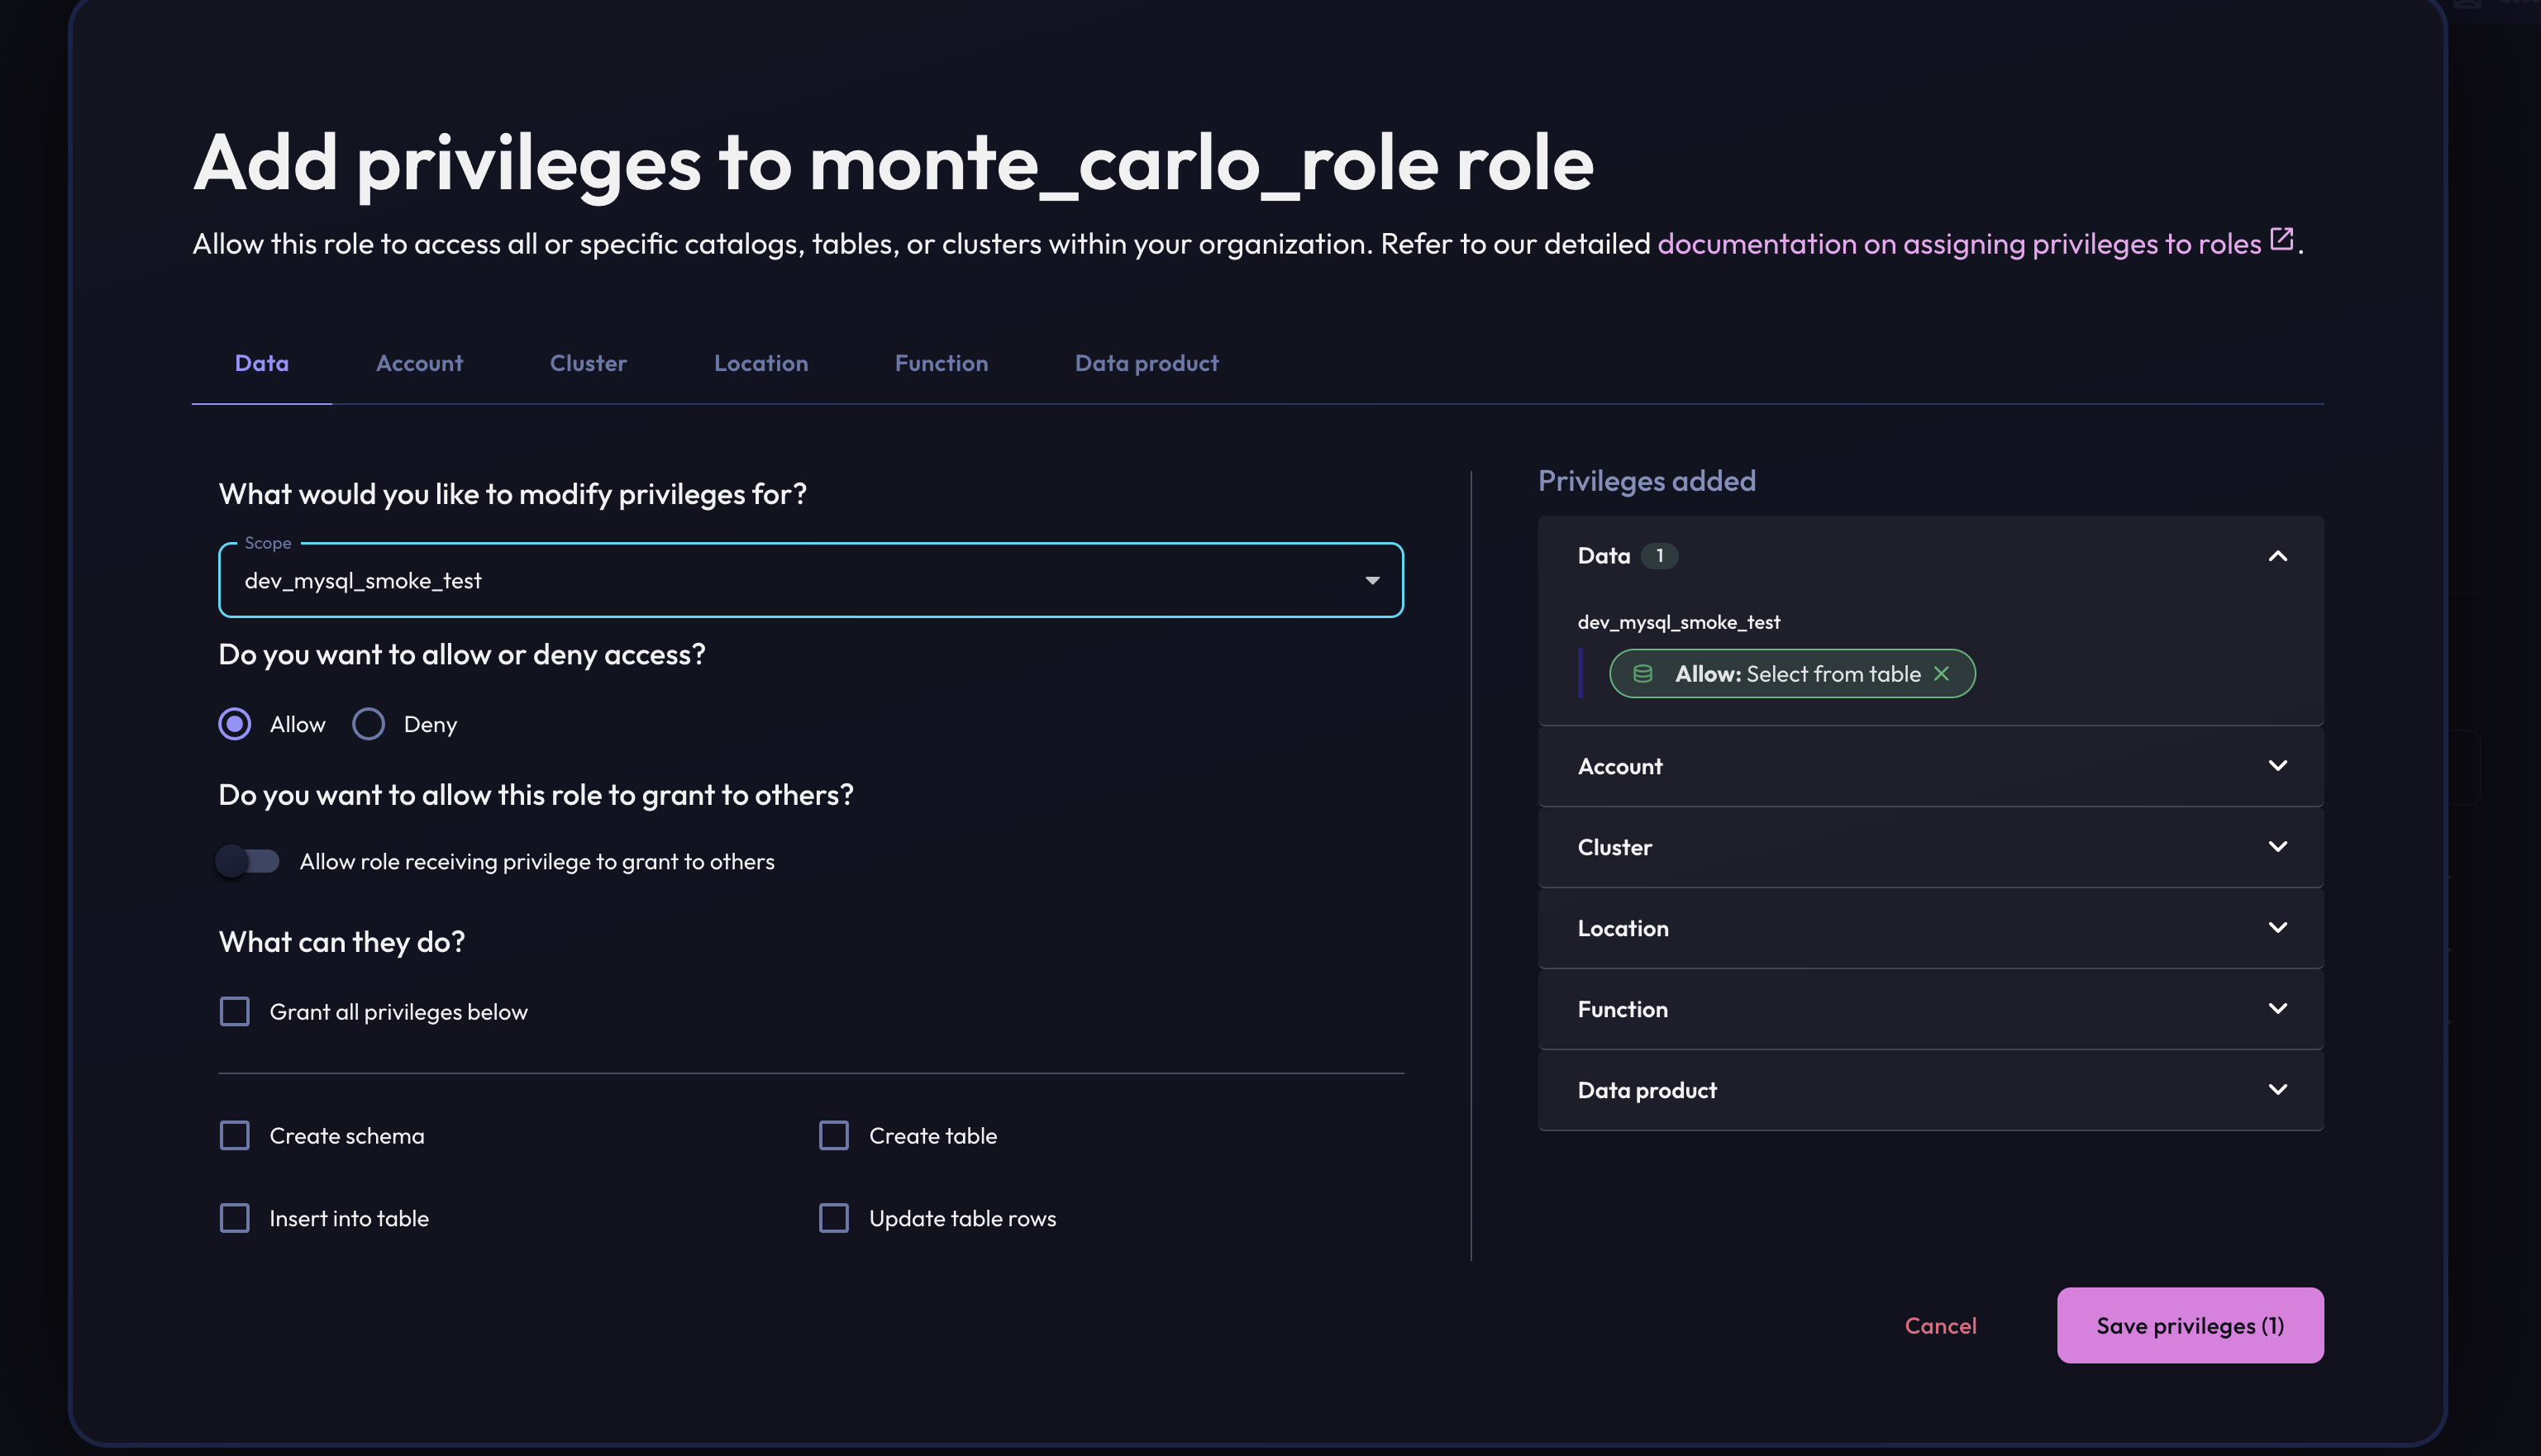Click the database icon in Allow chip
Image resolution: width=2541 pixels, height=1456 pixels.
click(x=1642, y=674)
